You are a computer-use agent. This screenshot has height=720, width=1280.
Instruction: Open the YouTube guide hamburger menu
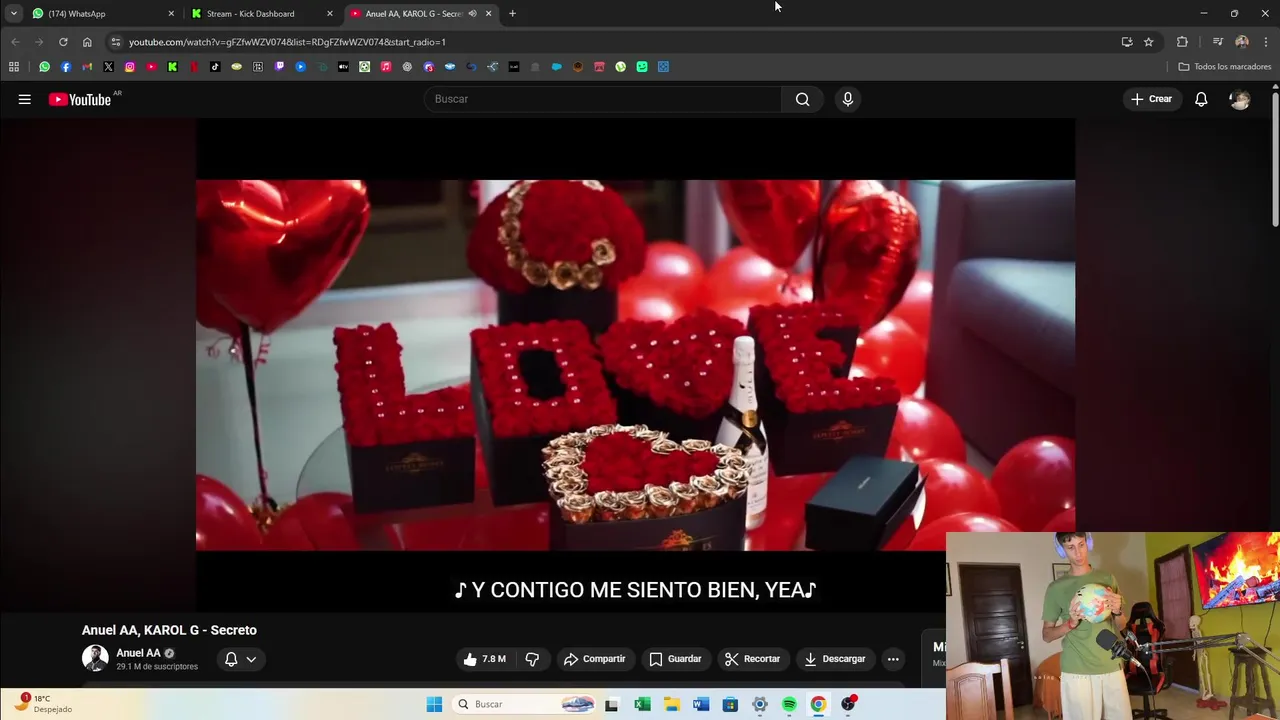(x=24, y=99)
